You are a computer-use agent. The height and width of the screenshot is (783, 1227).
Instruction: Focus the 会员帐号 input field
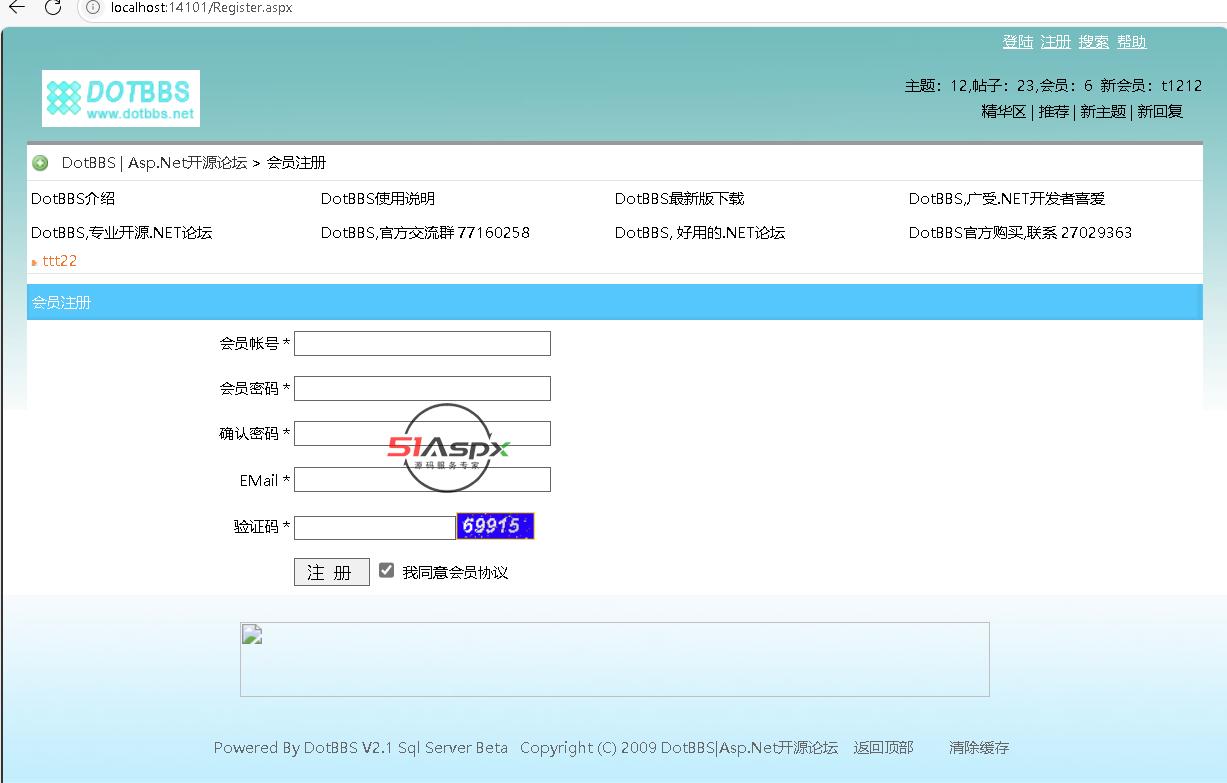tap(422, 343)
